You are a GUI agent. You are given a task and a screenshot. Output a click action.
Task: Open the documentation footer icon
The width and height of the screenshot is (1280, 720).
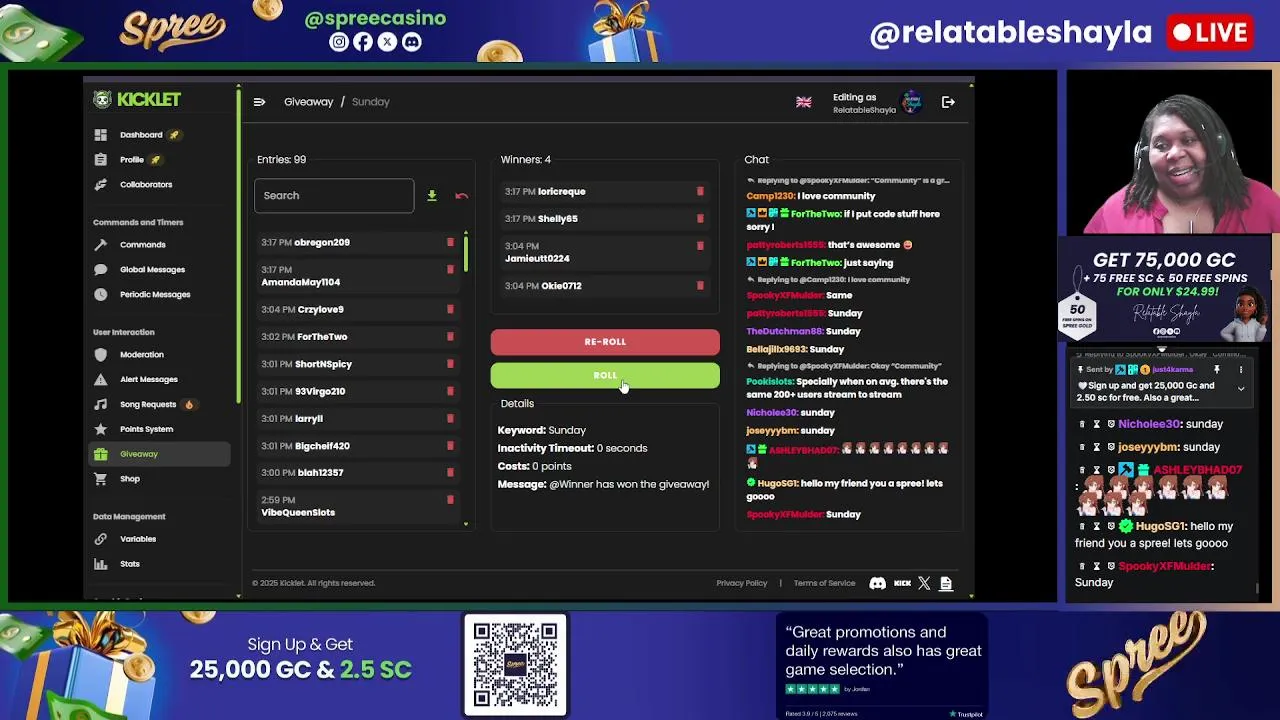[946, 583]
